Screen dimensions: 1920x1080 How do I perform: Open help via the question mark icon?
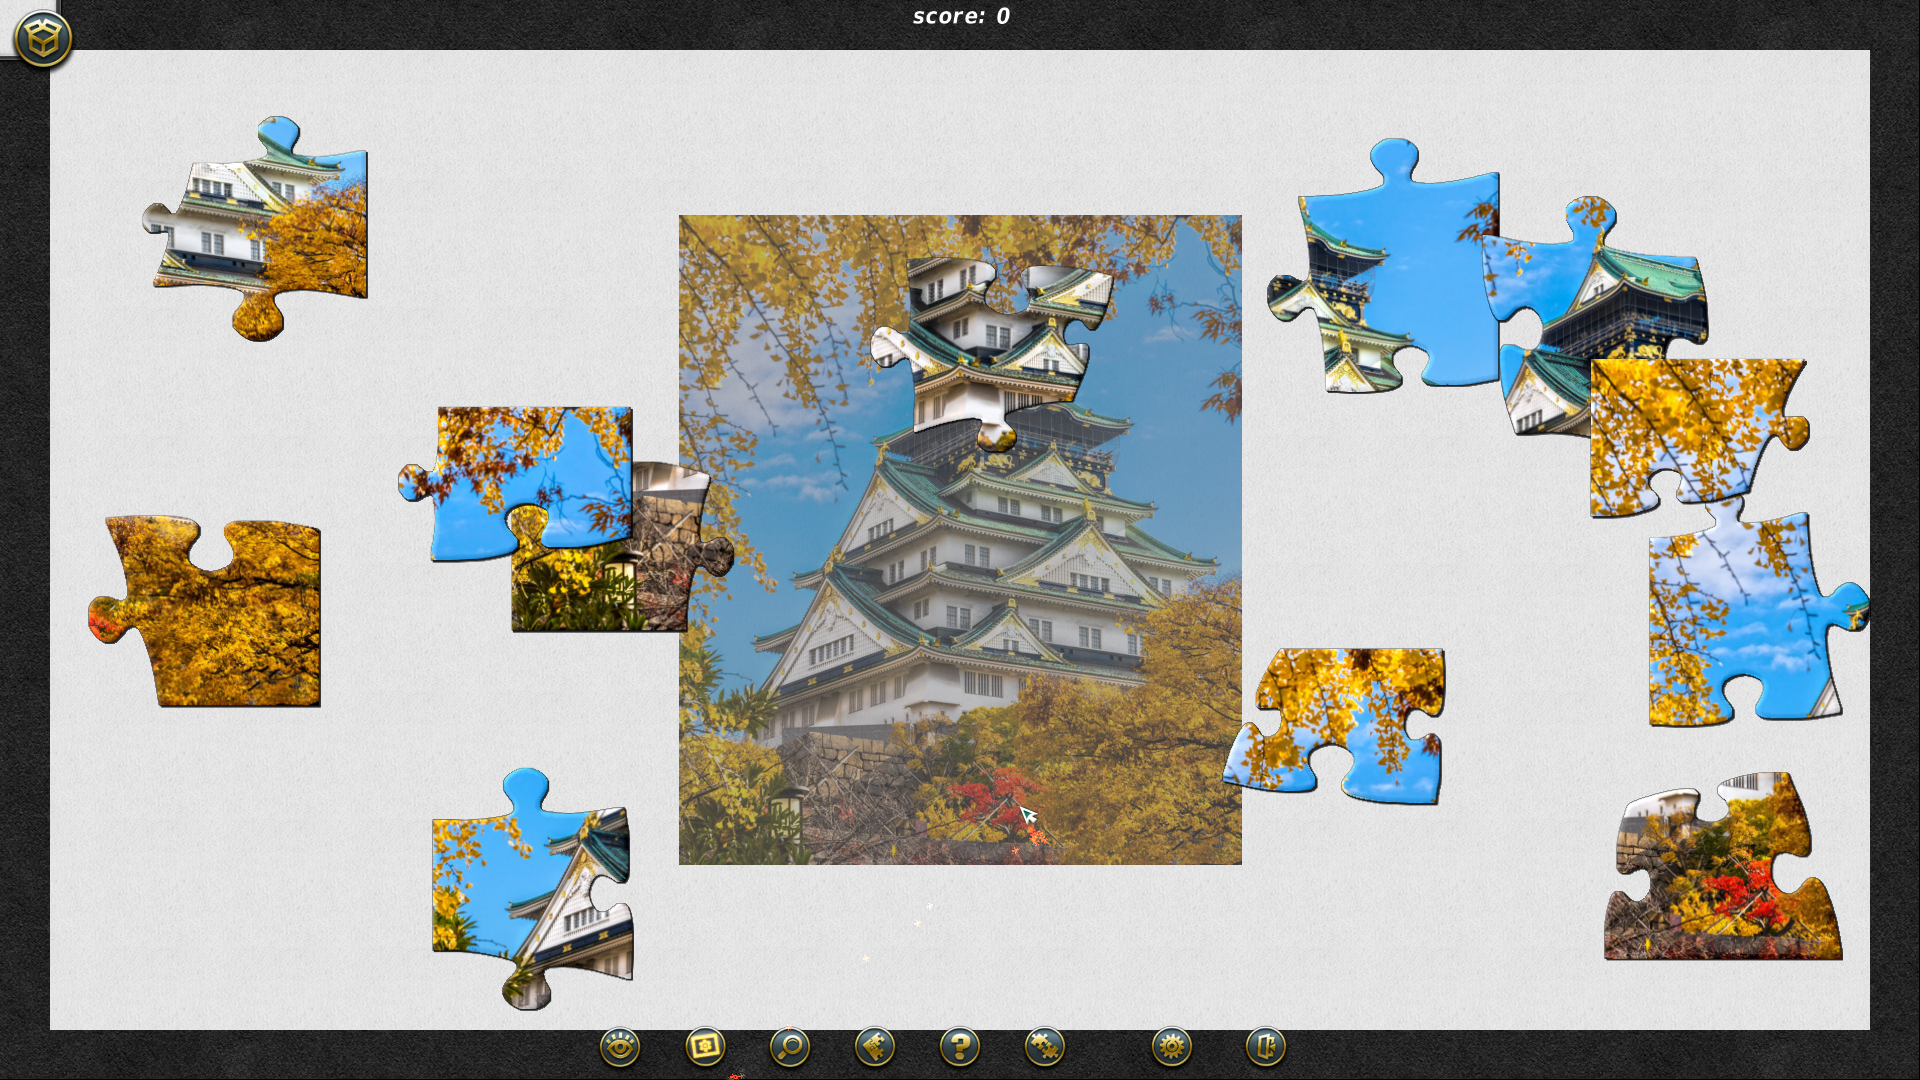pos(958,1047)
